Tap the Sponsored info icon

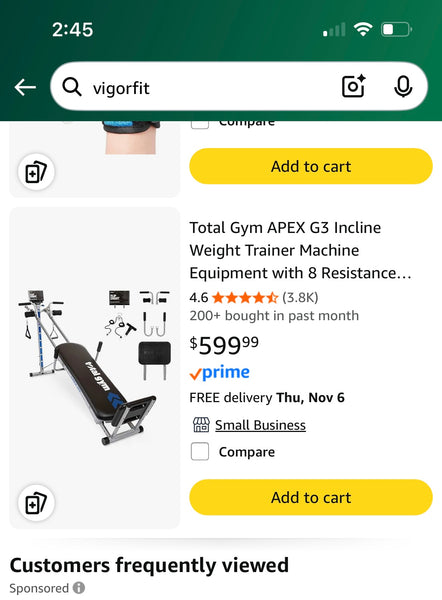click(x=79, y=587)
